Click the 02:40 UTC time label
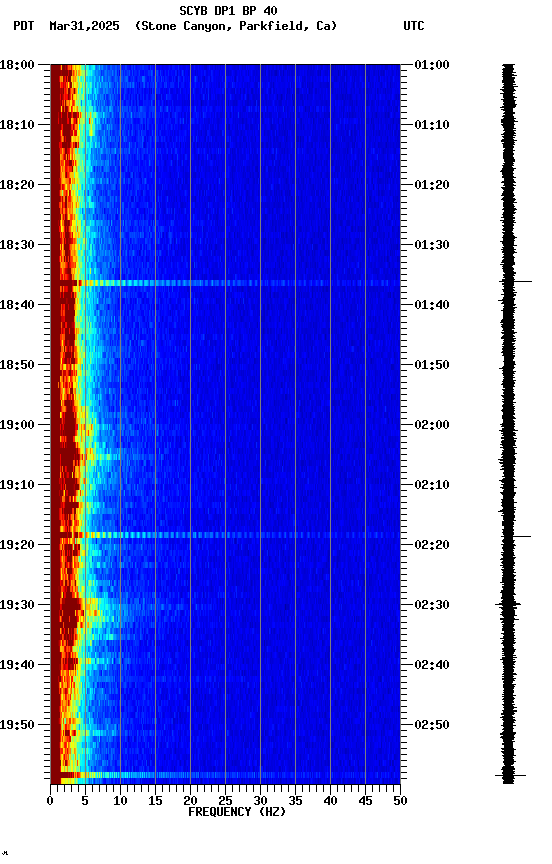 click(432, 665)
